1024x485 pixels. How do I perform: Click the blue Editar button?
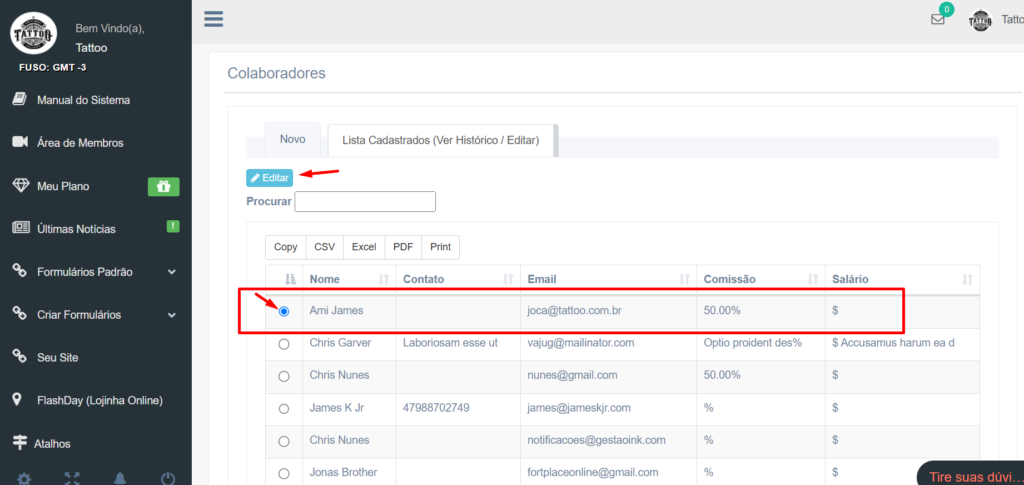tap(269, 178)
